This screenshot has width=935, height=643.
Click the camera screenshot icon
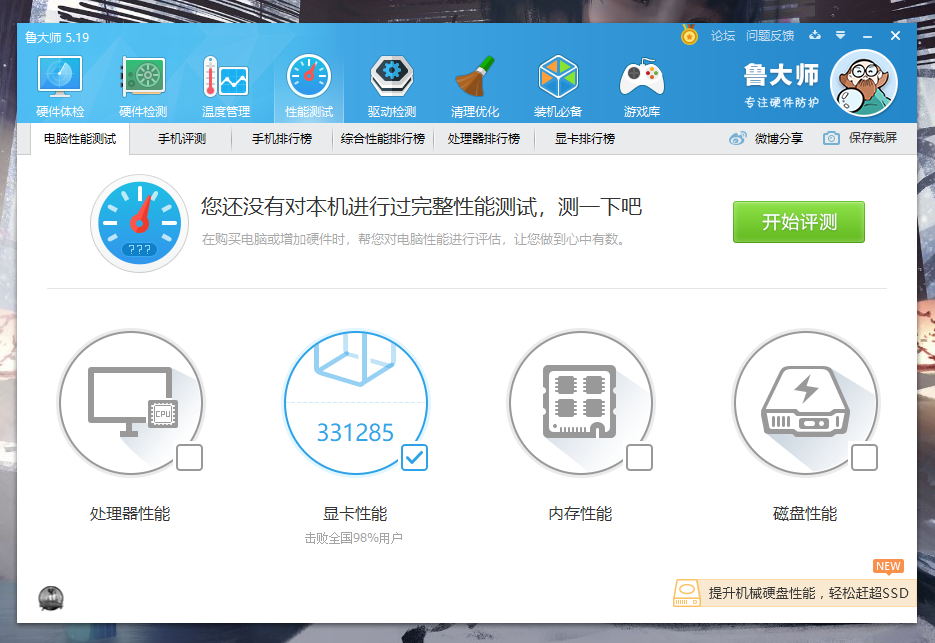(831, 138)
